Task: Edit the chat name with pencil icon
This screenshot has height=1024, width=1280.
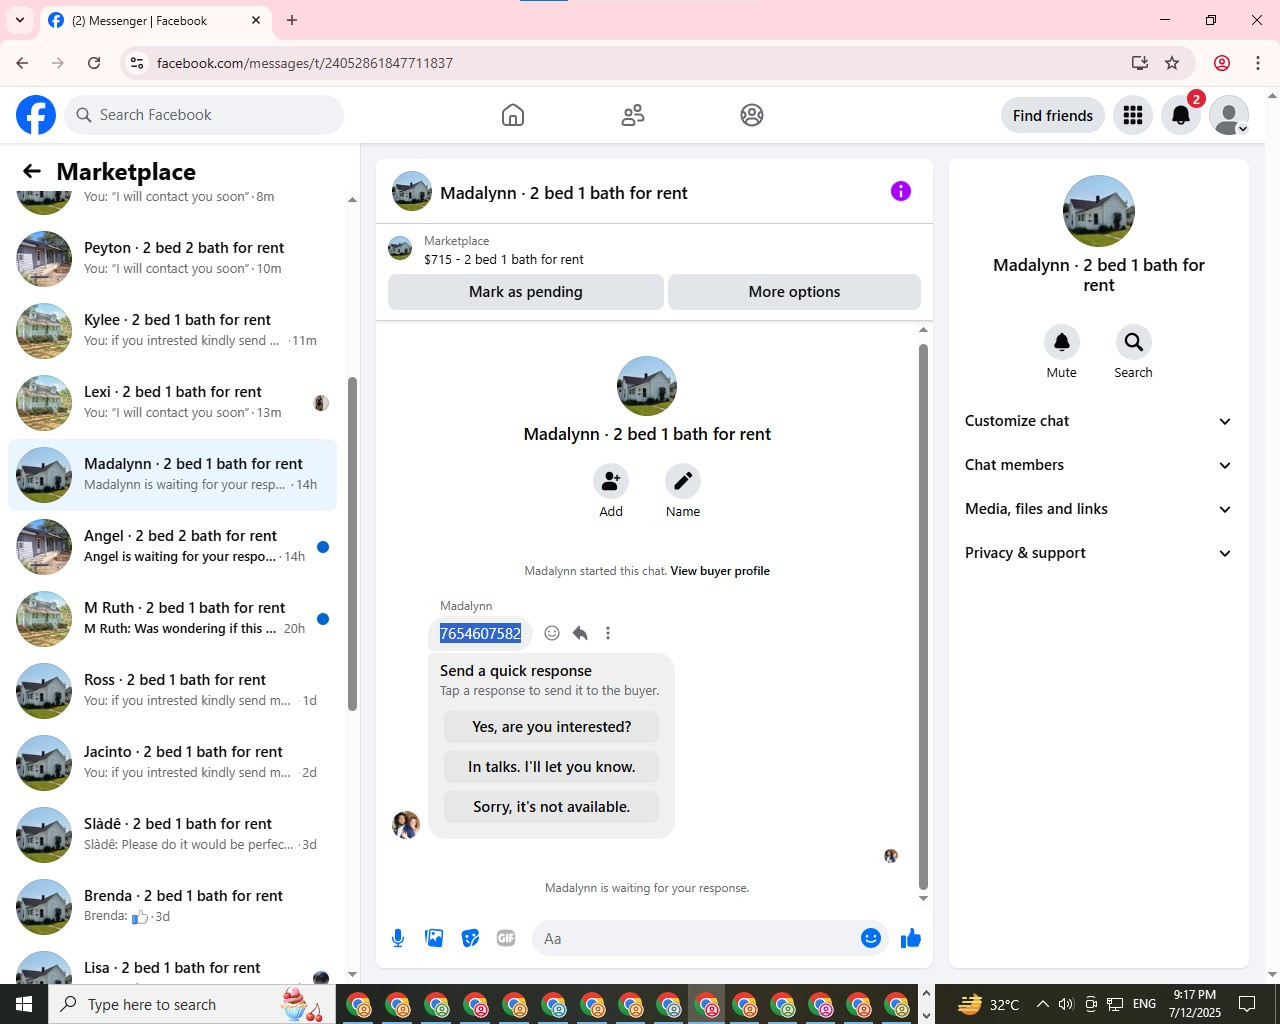Action: tap(683, 481)
